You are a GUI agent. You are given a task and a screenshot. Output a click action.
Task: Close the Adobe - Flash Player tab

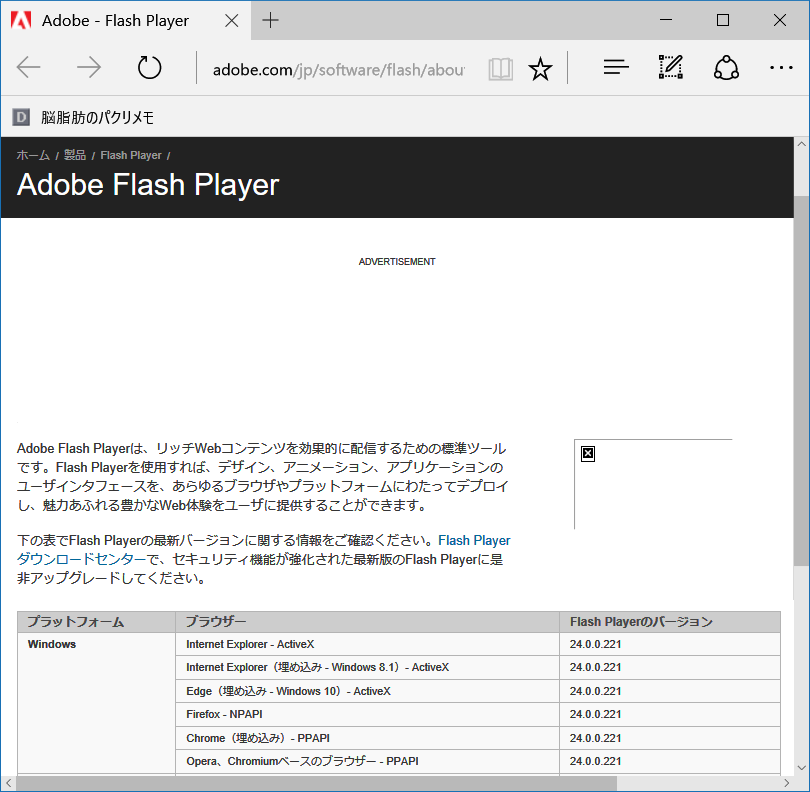232,21
